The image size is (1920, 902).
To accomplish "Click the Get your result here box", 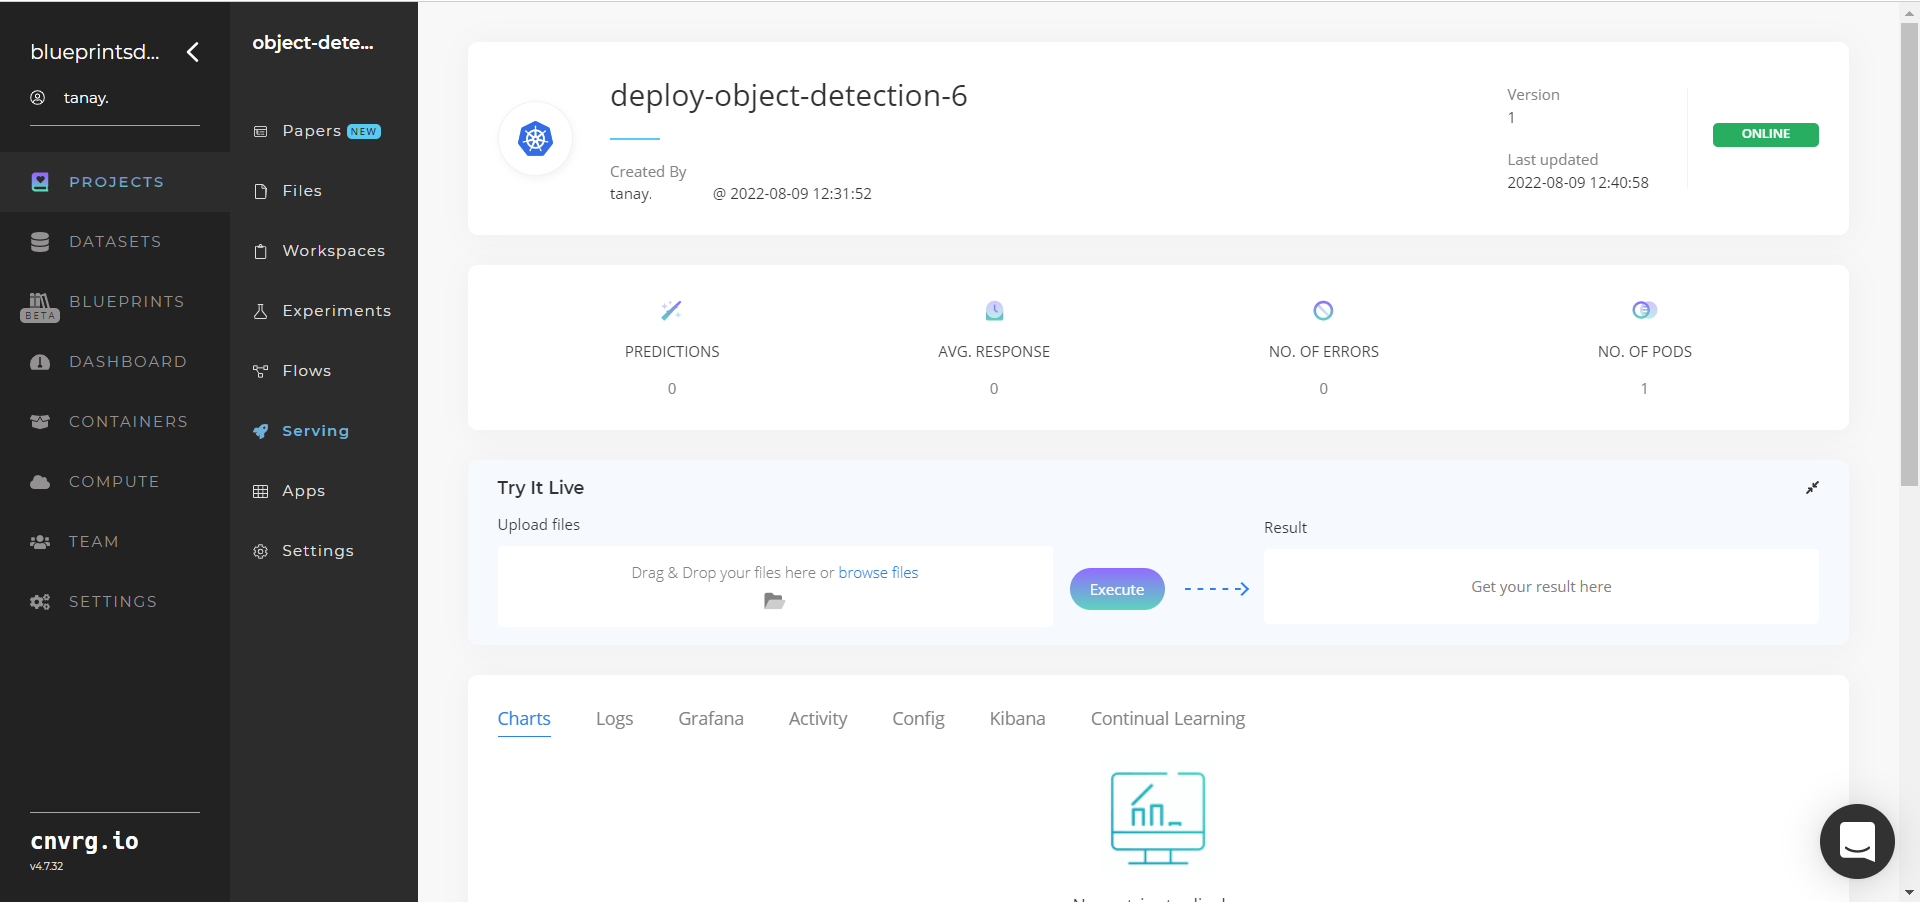I will point(1541,587).
